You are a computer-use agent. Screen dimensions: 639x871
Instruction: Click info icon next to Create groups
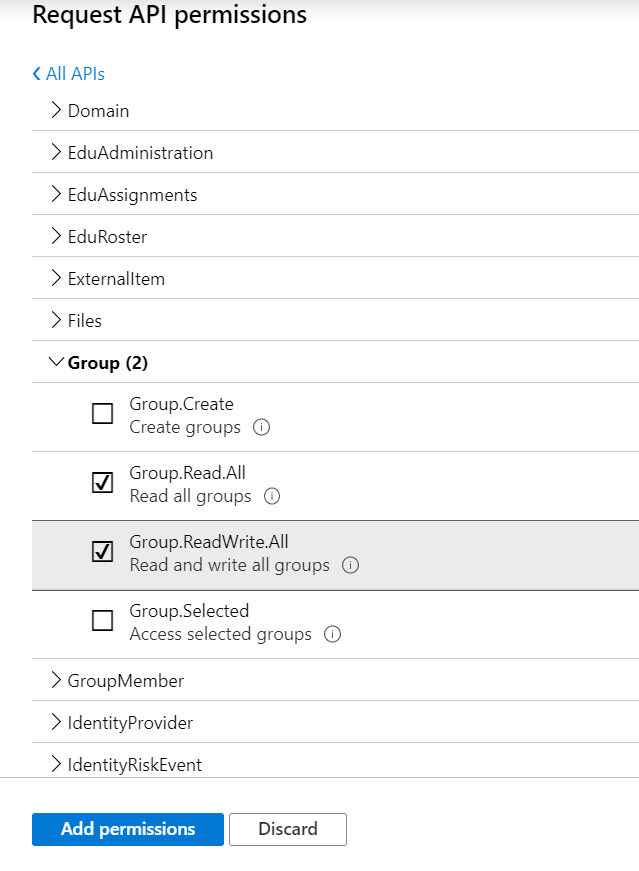pyautogui.click(x=261, y=427)
